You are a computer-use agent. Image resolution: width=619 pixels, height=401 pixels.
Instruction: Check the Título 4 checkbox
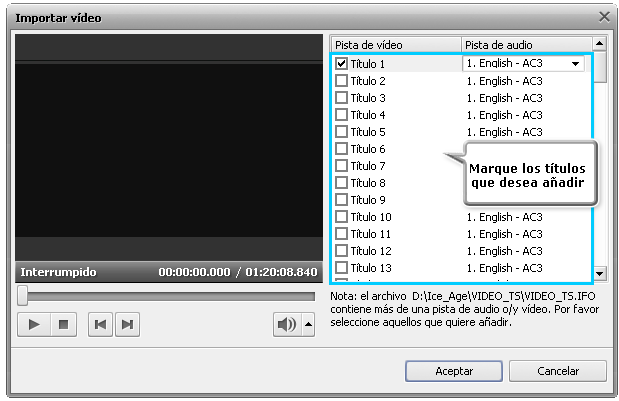click(x=341, y=114)
